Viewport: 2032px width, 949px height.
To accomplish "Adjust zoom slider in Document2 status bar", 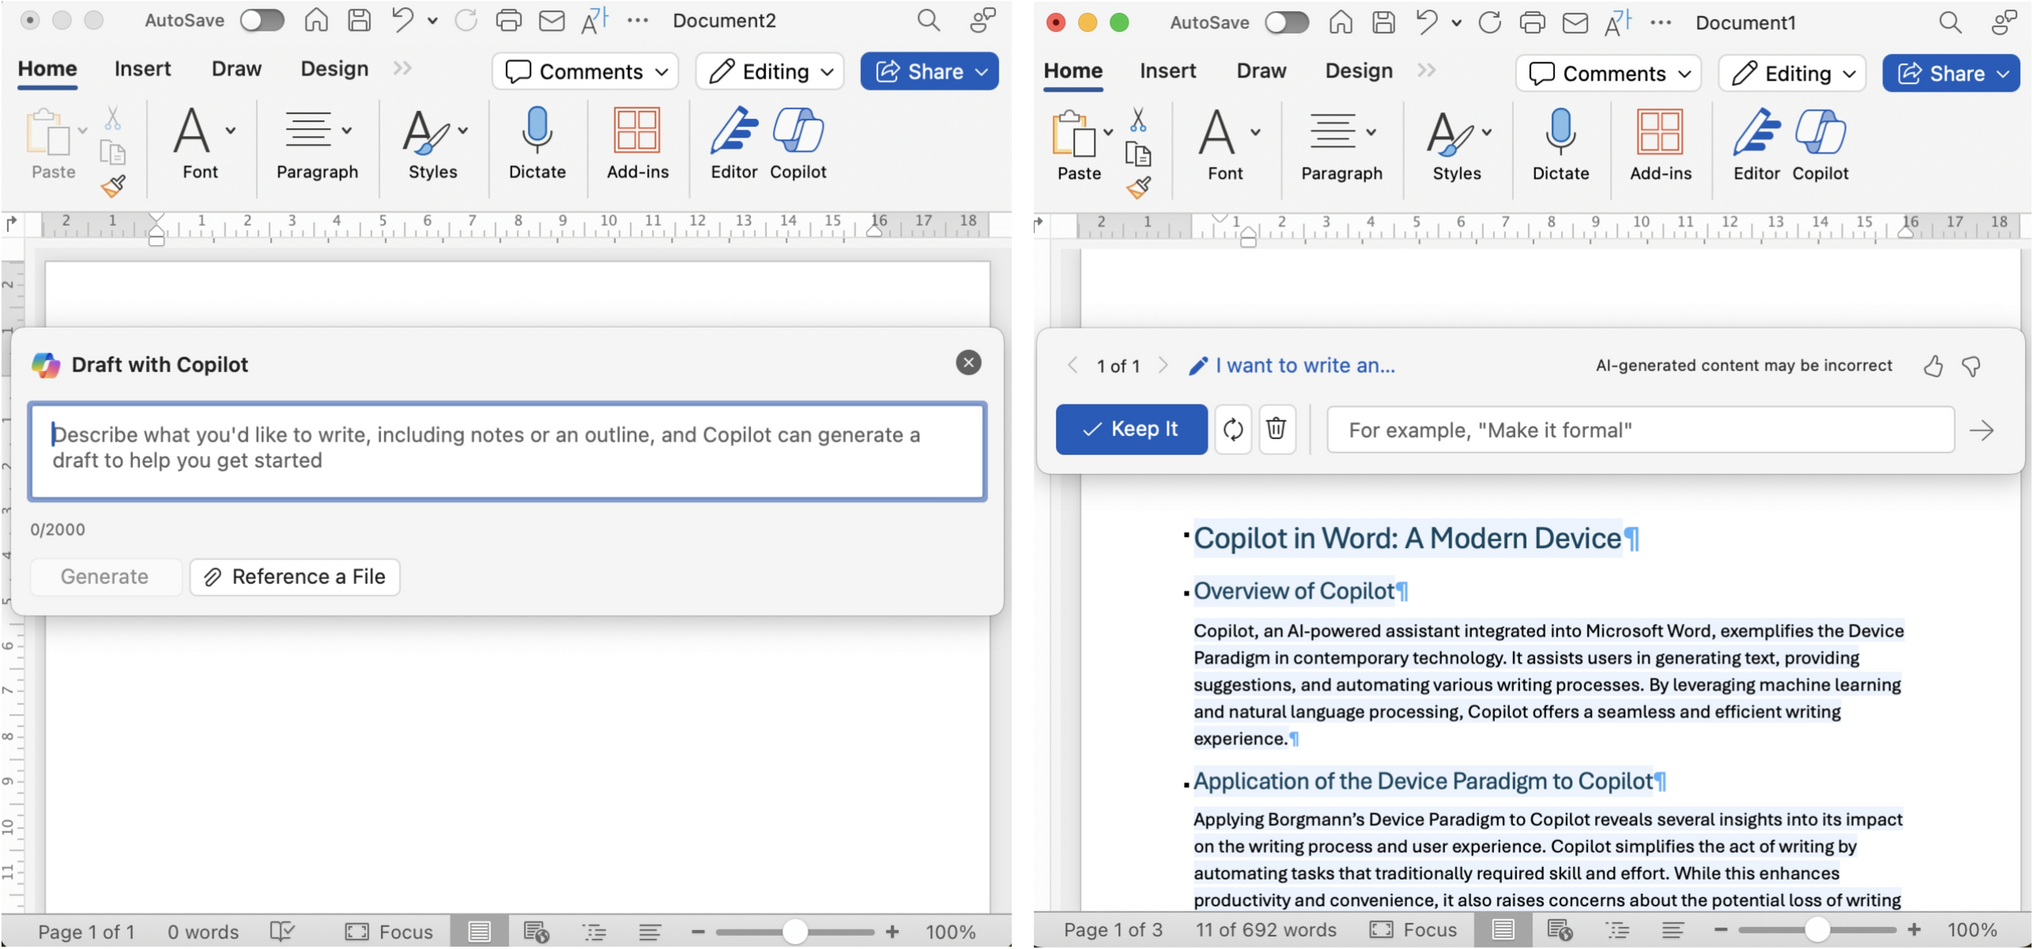I will (795, 932).
